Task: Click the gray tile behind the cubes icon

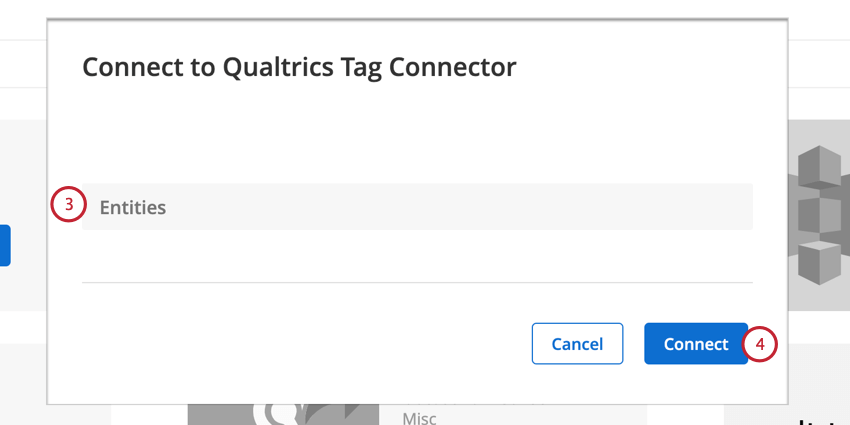Action: 819,215
